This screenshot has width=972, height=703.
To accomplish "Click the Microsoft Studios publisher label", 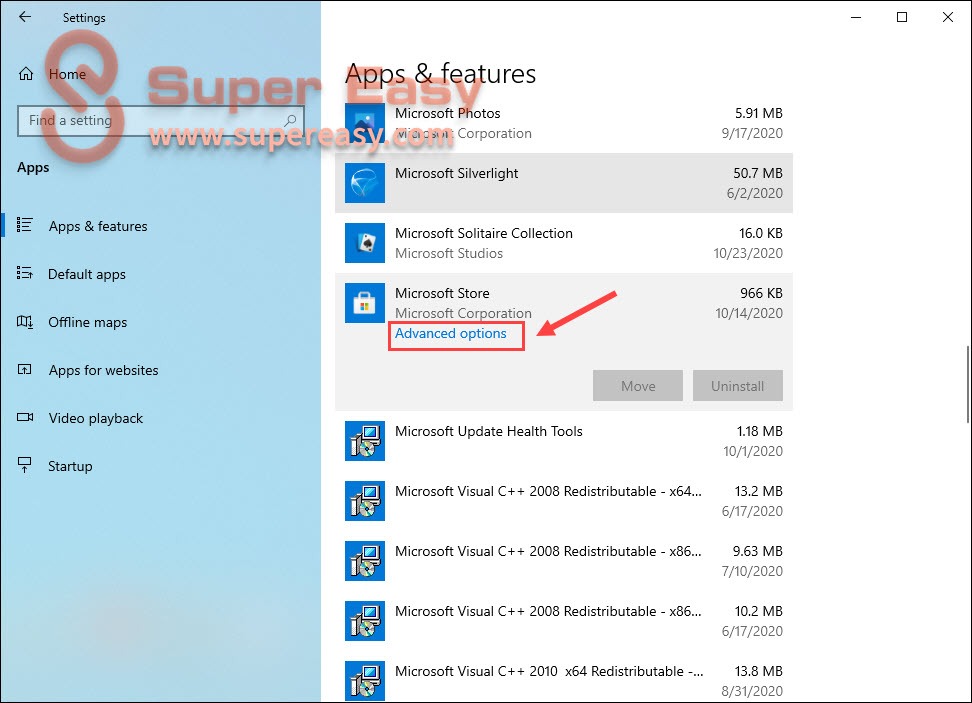I will [x=449, y=254].
